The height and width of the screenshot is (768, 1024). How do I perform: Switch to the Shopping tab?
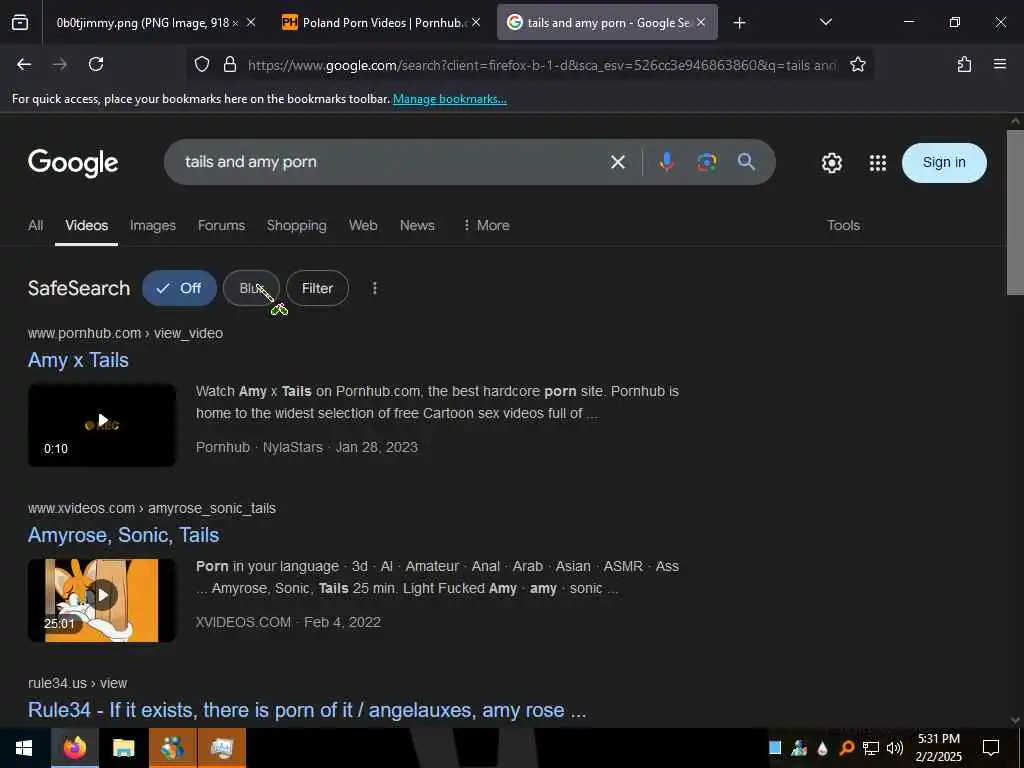click(296, 225)
